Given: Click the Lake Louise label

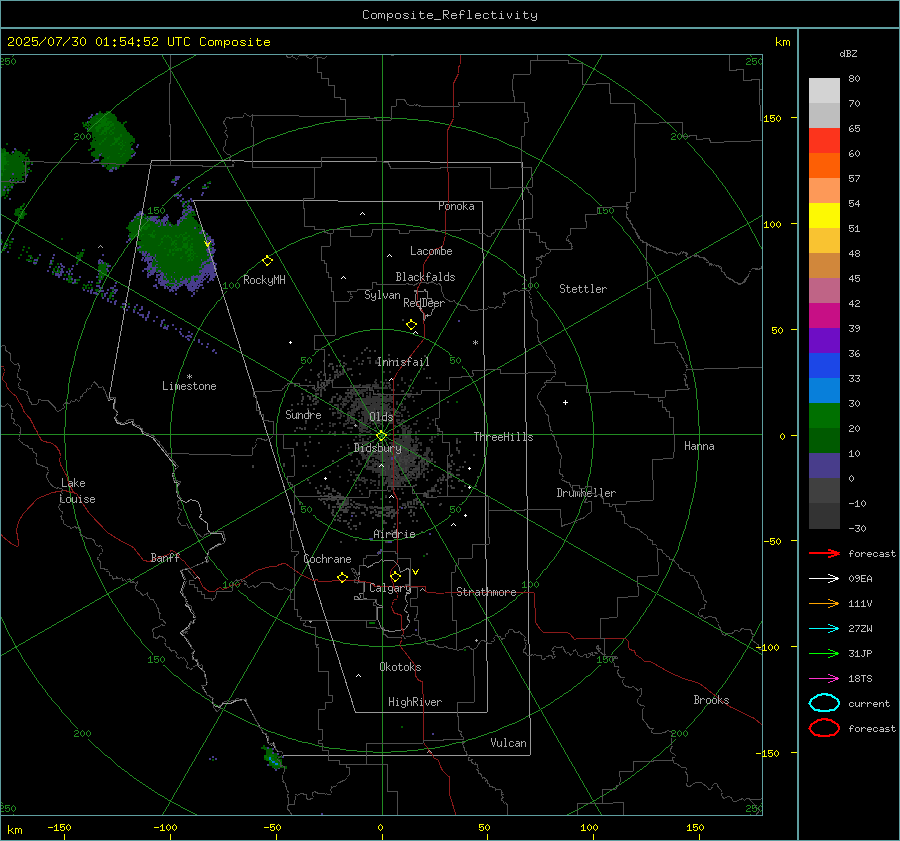Looking at the screenshot, I should [x=77, y=491].
